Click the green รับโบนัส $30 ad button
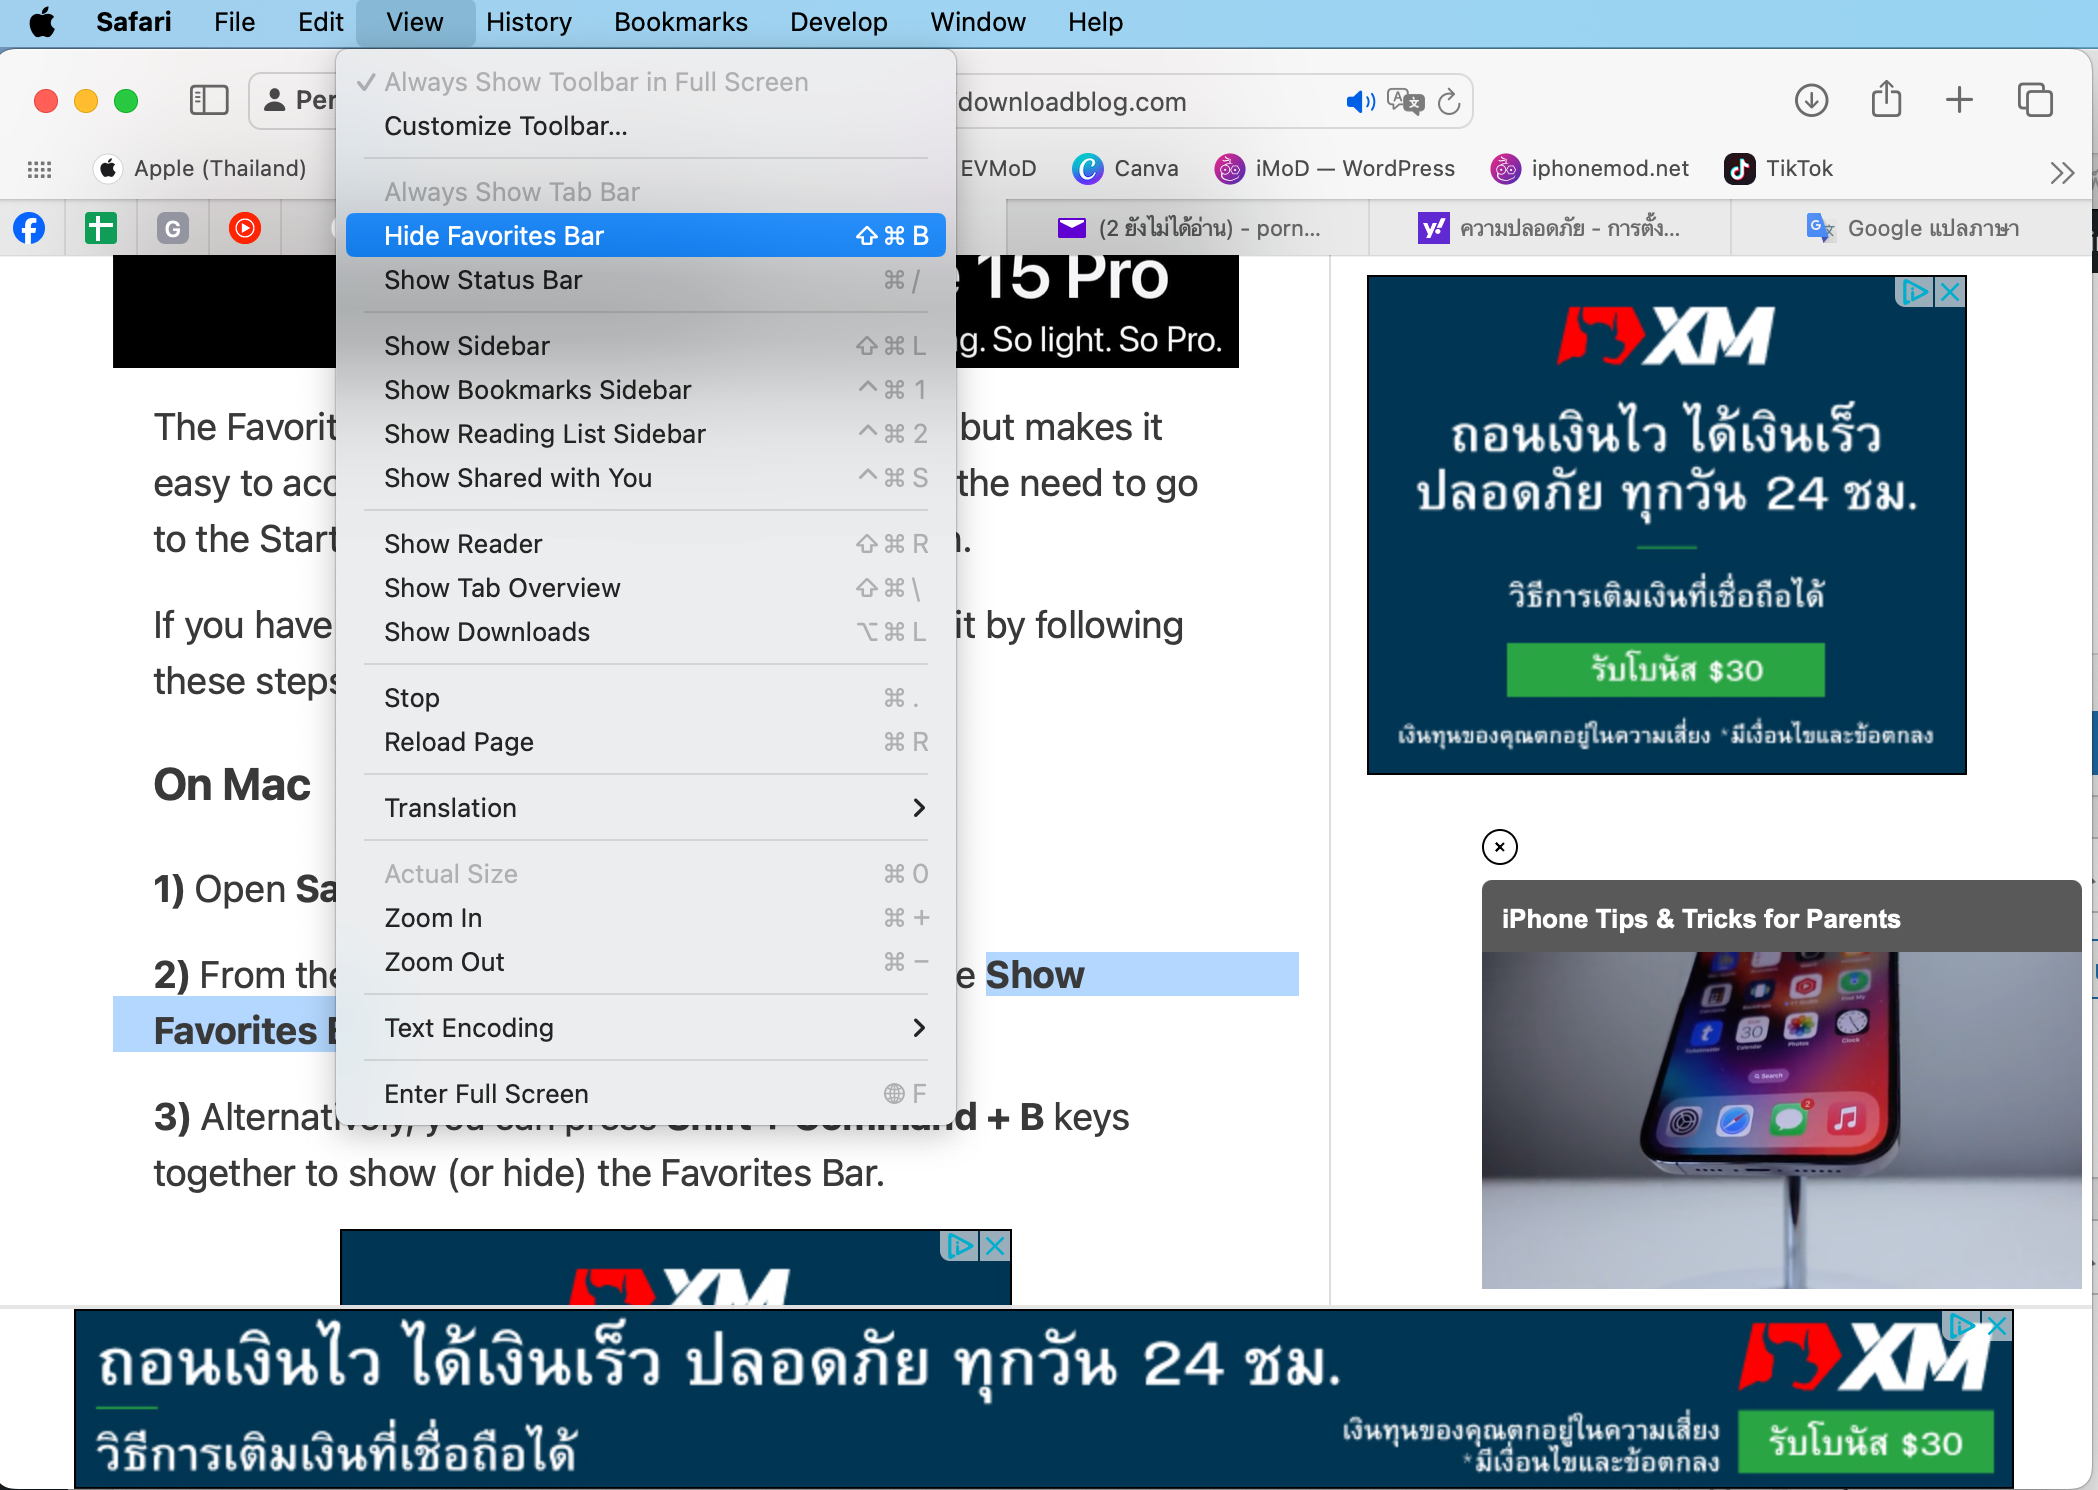This screenshot has width=2098, height=1490. [x=1665, y=669]
